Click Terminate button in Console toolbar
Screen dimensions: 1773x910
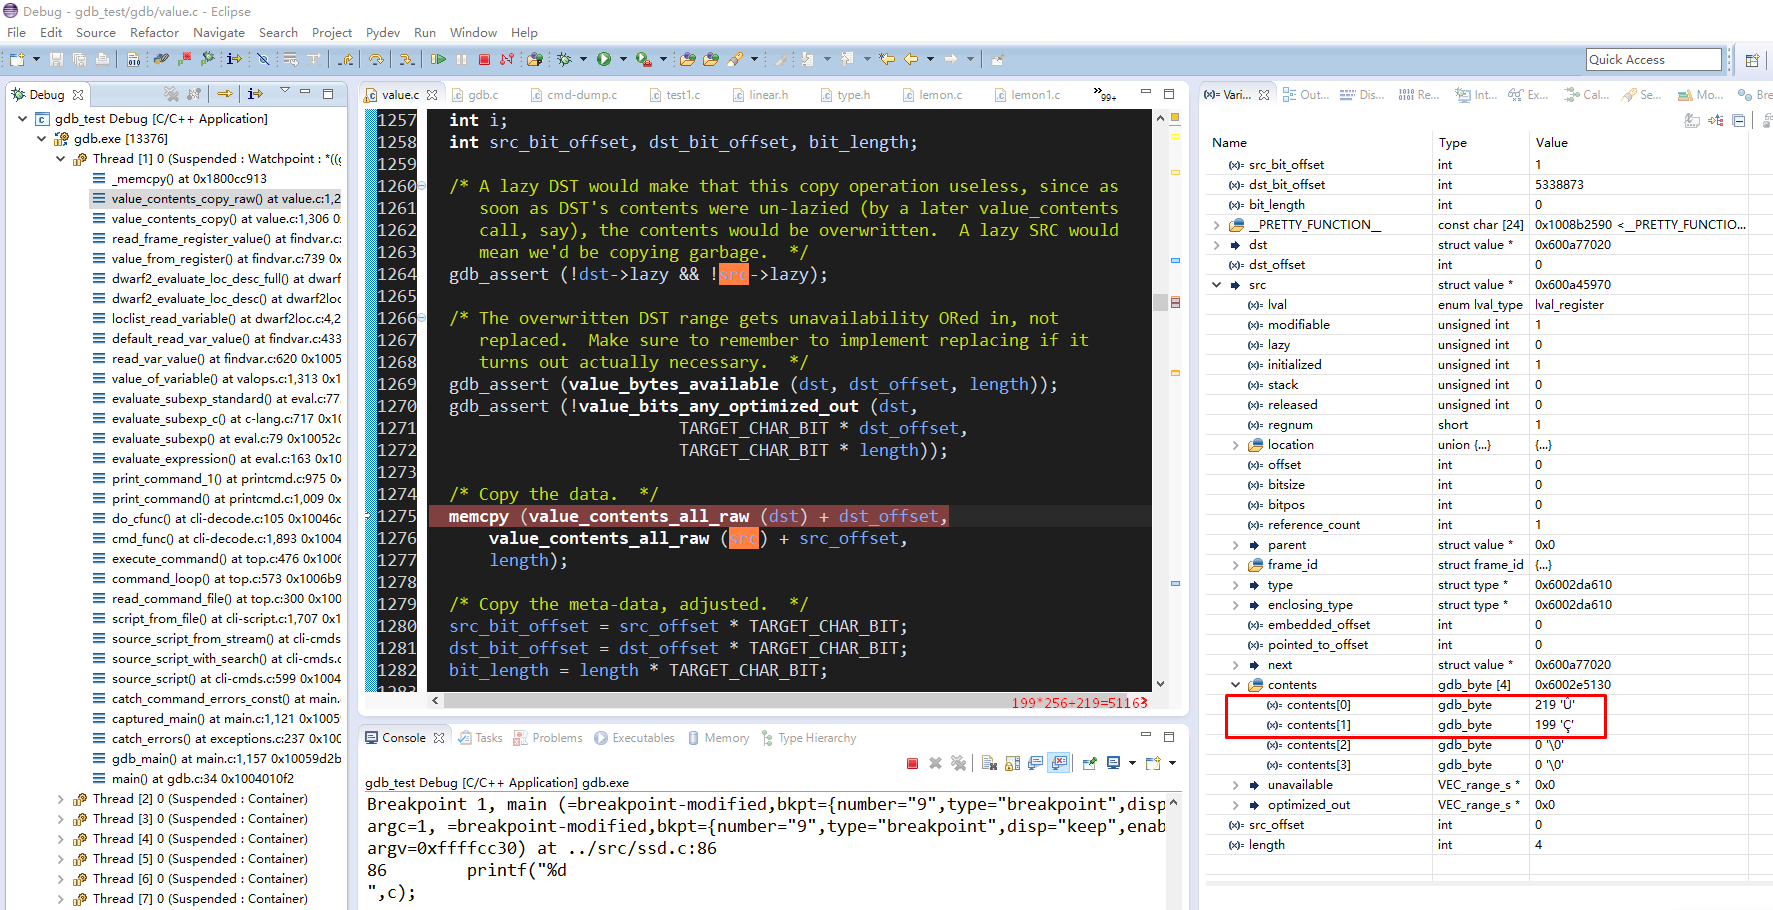tap(912, 763)
